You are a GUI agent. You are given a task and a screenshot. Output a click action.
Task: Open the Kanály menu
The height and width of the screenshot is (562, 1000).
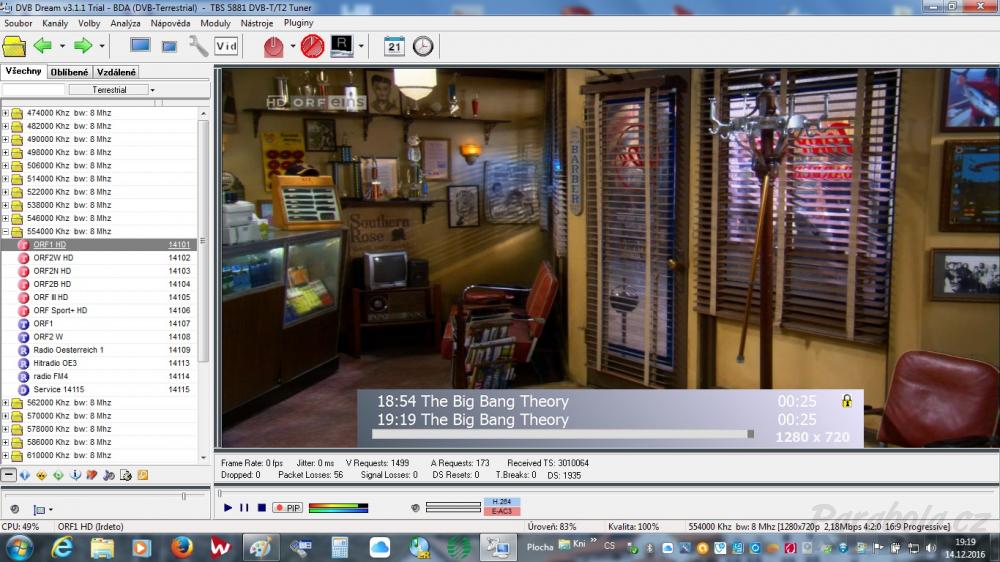click(x=55, y=23)
